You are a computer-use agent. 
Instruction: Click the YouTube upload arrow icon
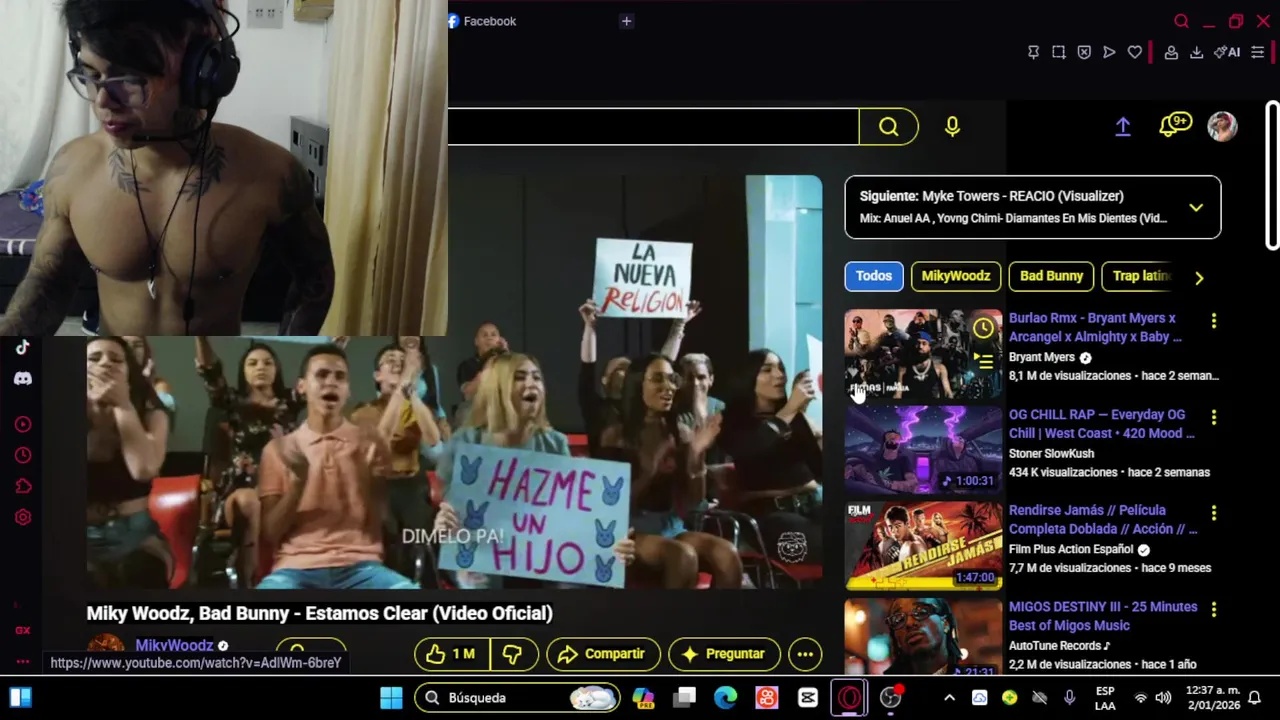click(x=1123, y=127)
